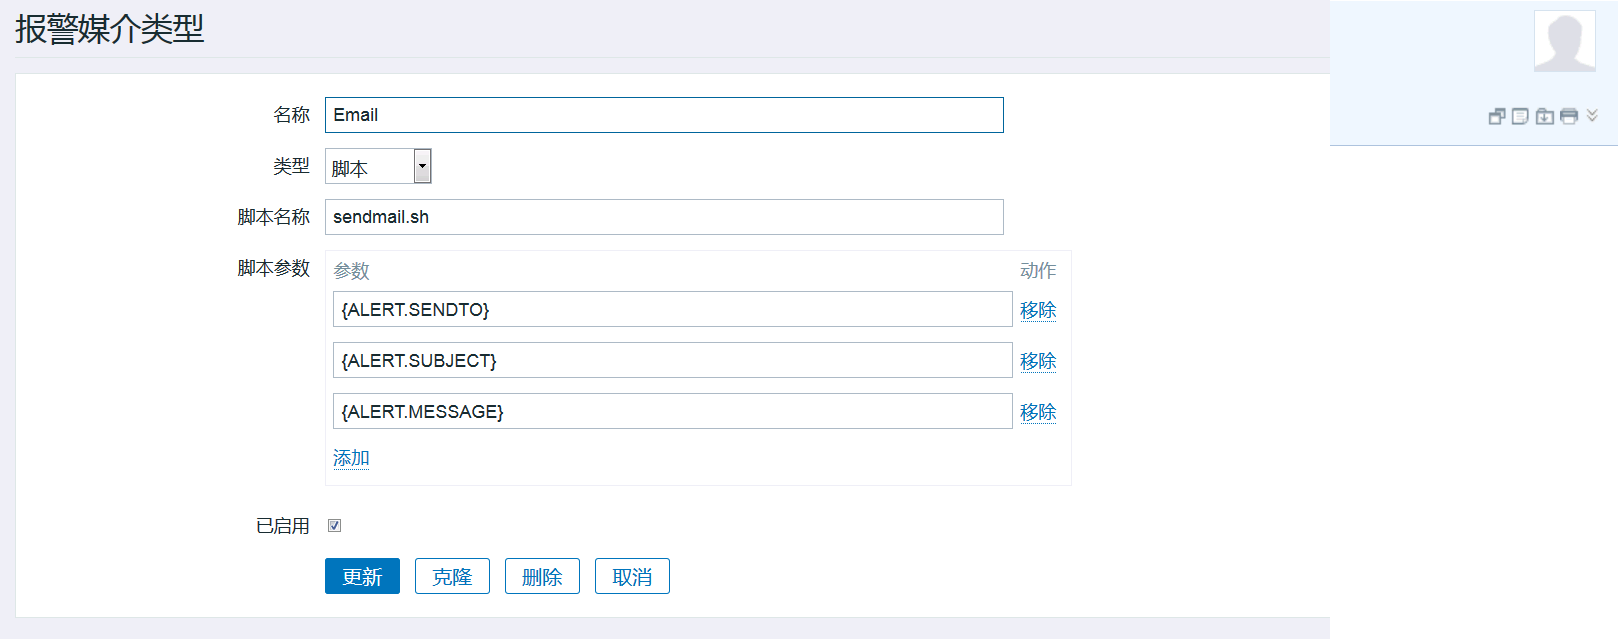The height and width of the screenshot is (639, 1618).
Task: Click the 取消 button
Action: coord(632,576)
